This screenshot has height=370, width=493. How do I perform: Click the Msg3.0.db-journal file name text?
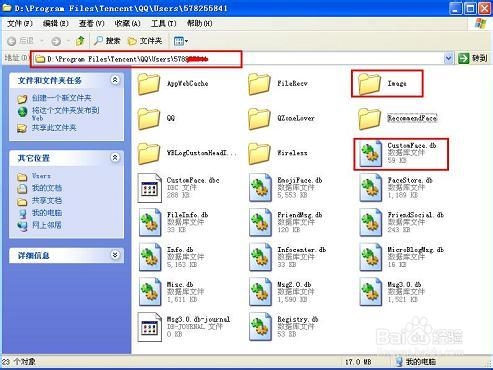[x=198, y=319]
